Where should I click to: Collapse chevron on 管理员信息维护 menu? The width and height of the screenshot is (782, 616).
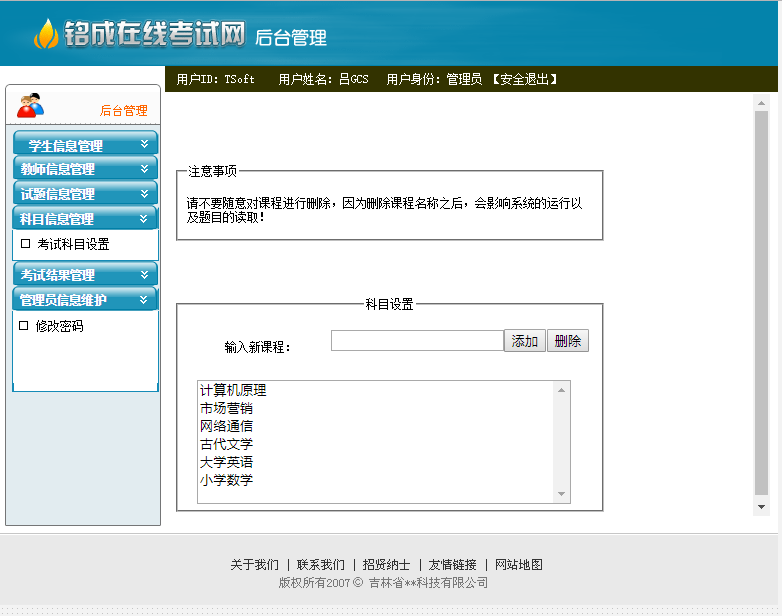(144, 299)
